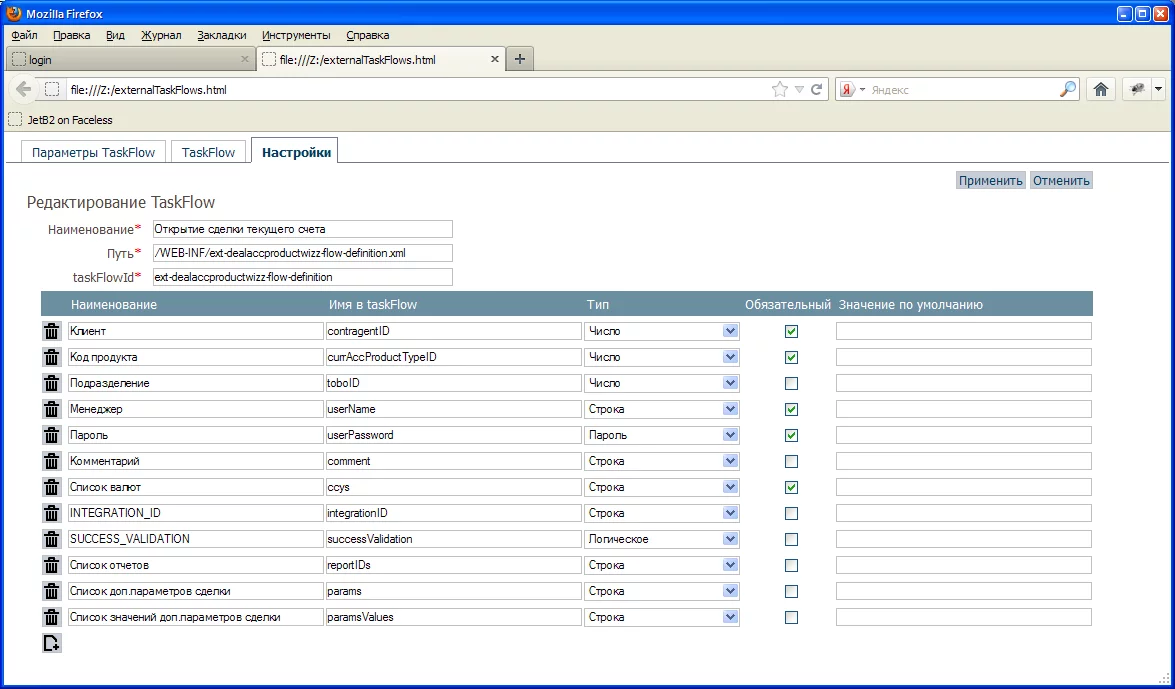Uncheck Обязательный for Клиент
Viewport: 1175px width, 689px height.
[791, 331]
